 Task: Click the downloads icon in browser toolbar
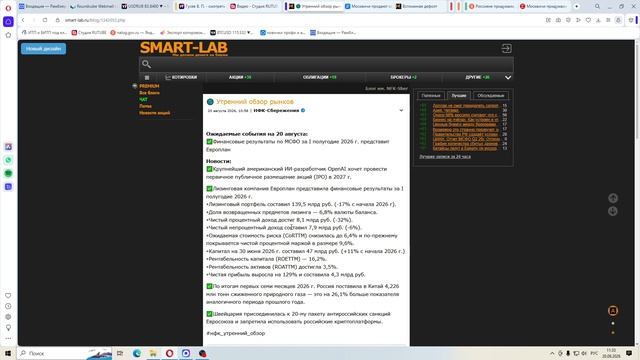tap(598, 20)
